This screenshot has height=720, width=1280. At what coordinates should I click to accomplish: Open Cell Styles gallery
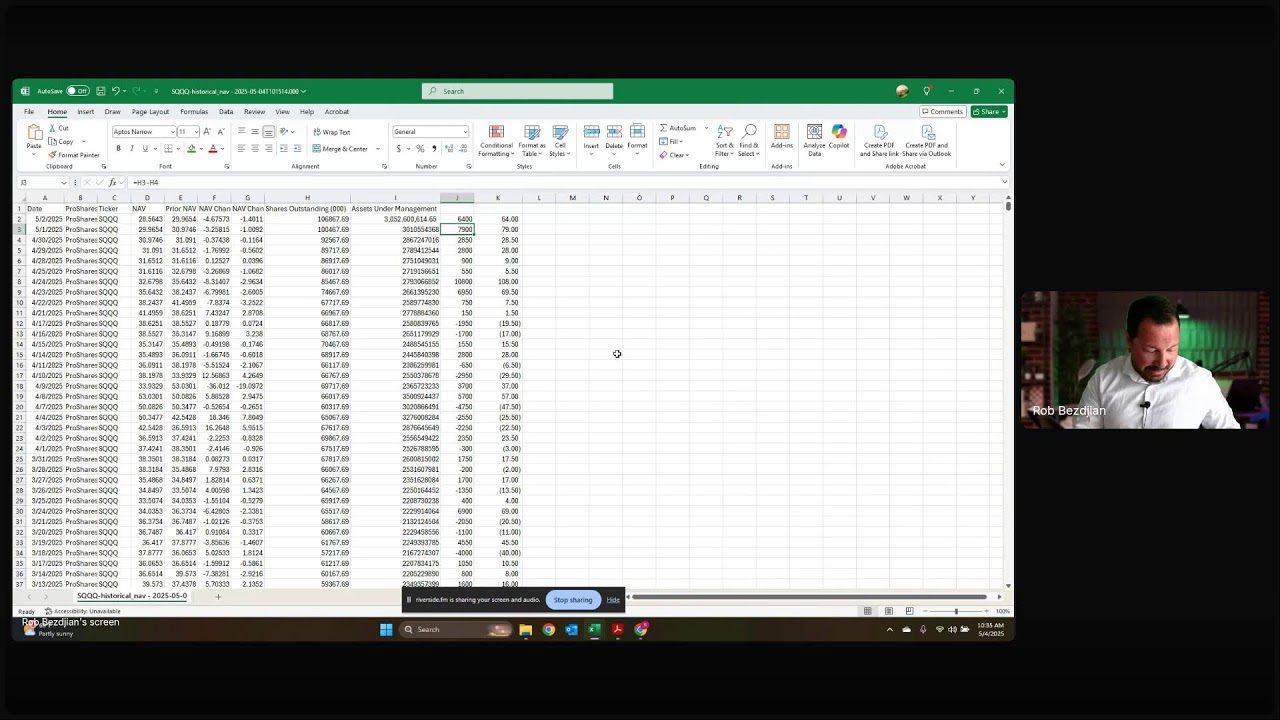click(560, 141)
